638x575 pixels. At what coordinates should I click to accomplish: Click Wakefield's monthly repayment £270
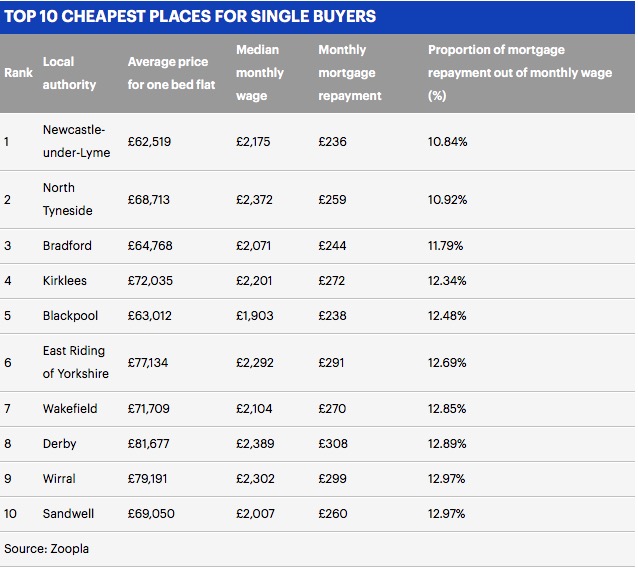point(333,409)
